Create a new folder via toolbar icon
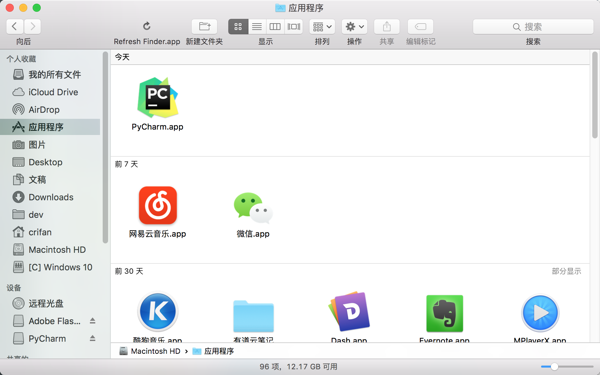The height and width of the screenshot is (375, 600). [204, 26]
